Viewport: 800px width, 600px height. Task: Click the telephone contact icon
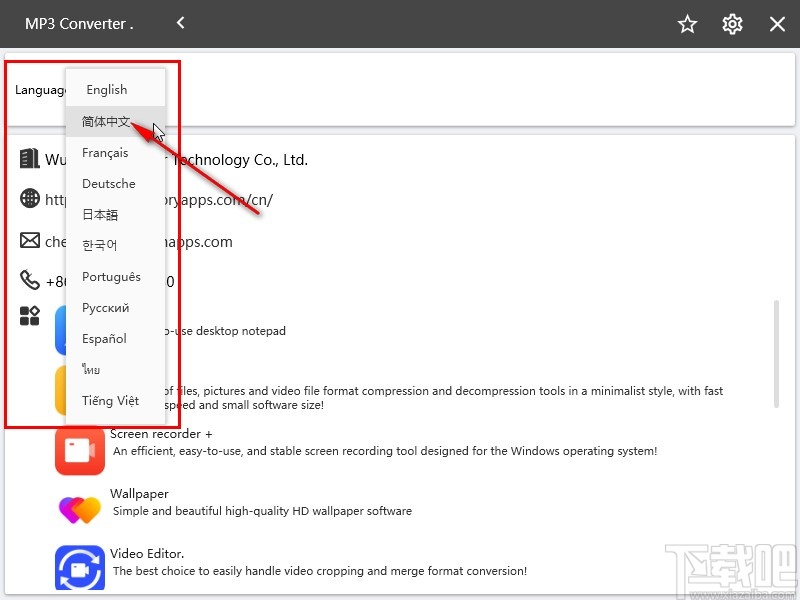[30, 280]
